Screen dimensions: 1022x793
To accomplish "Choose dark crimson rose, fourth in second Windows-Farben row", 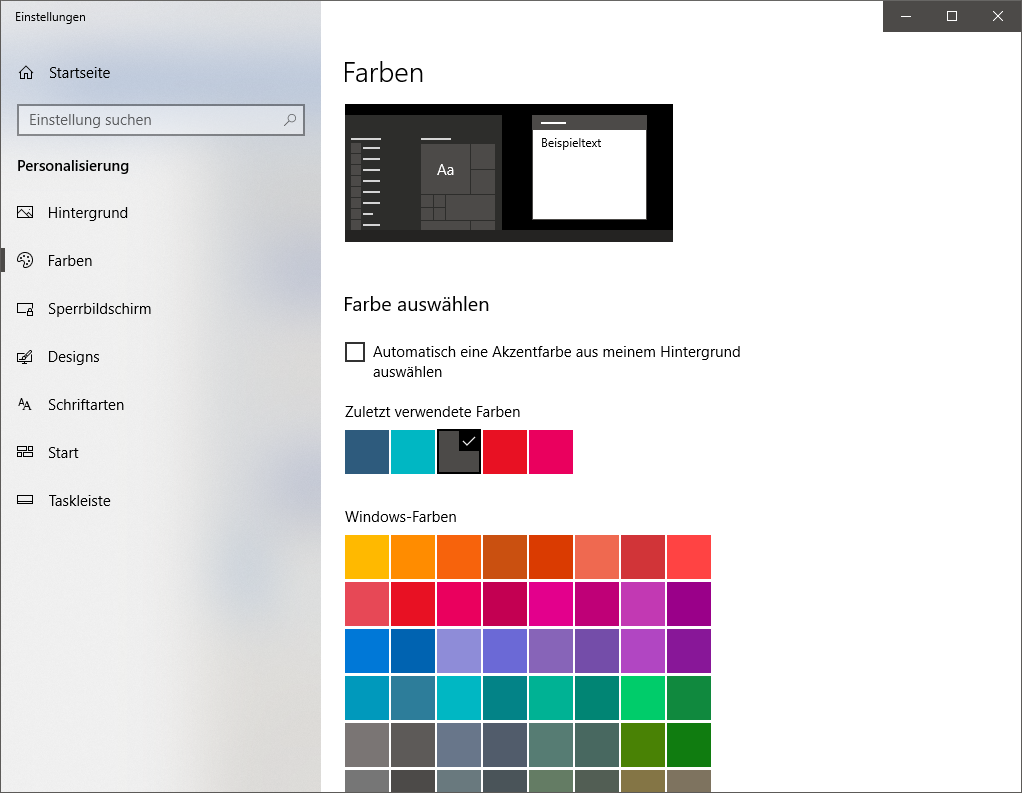I will (x=505, y=604).
